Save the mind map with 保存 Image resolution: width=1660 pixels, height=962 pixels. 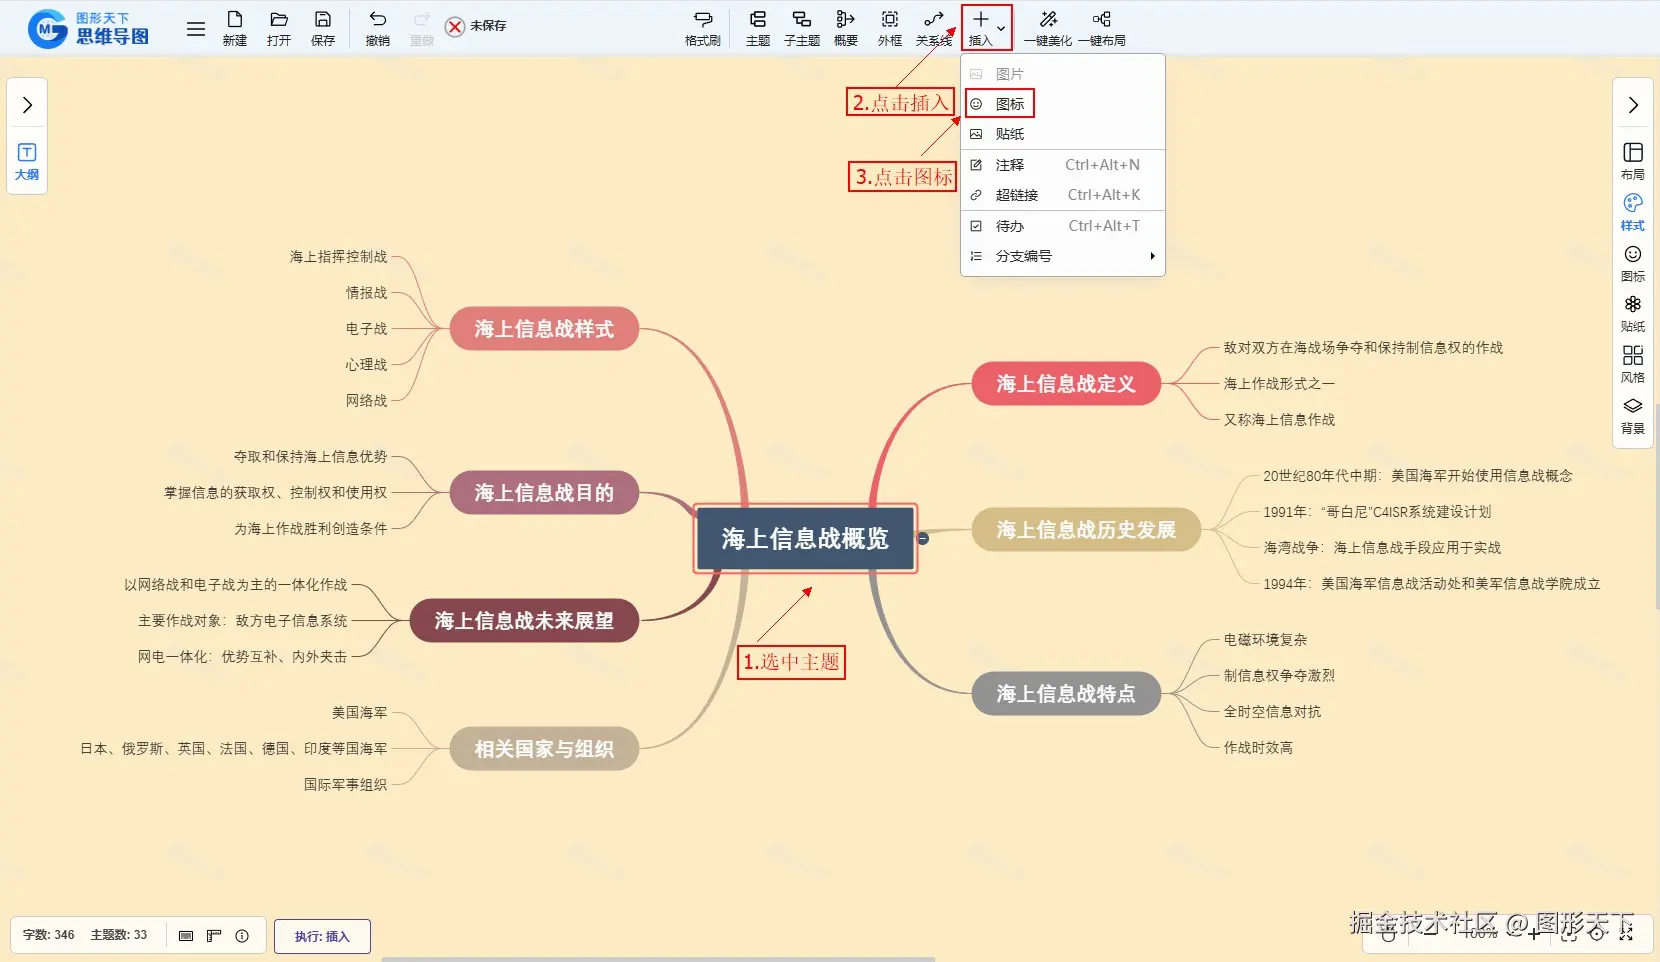coord(323,28)
